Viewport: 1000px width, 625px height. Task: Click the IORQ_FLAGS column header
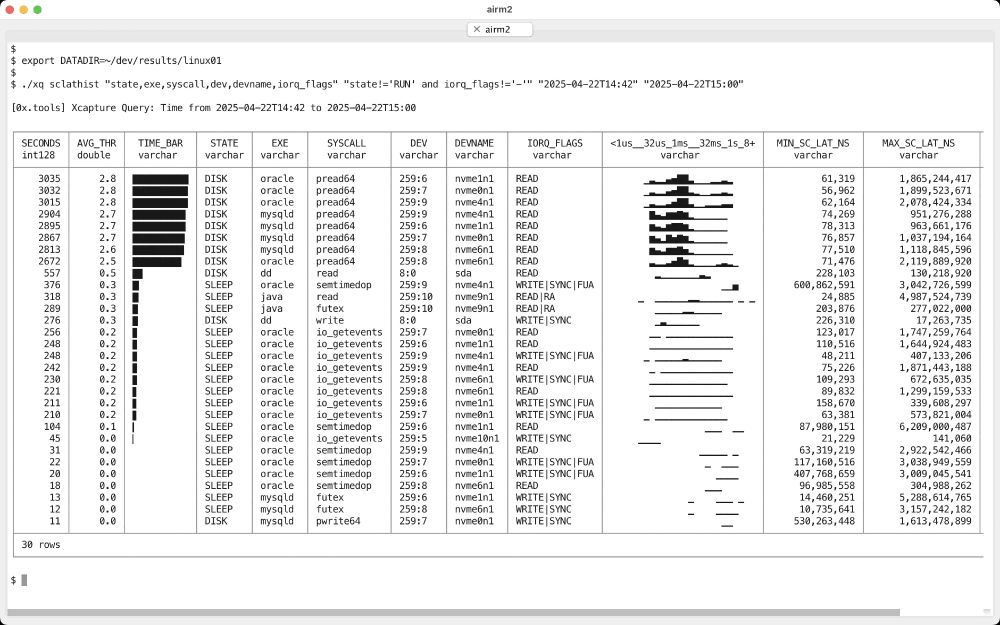point(554,143)
